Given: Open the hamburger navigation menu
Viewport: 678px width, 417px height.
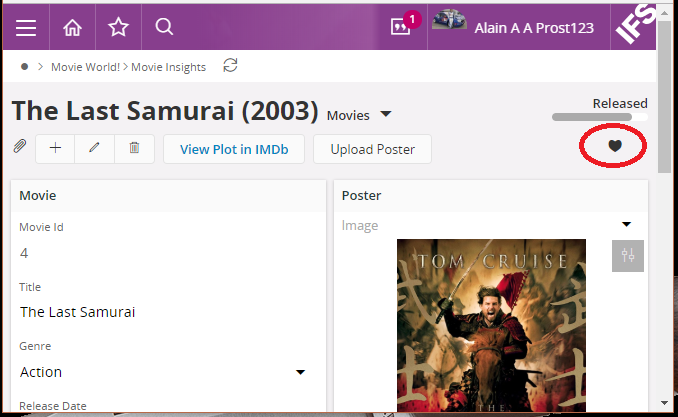Looking at the screenshot, I should tap(26, 28).
